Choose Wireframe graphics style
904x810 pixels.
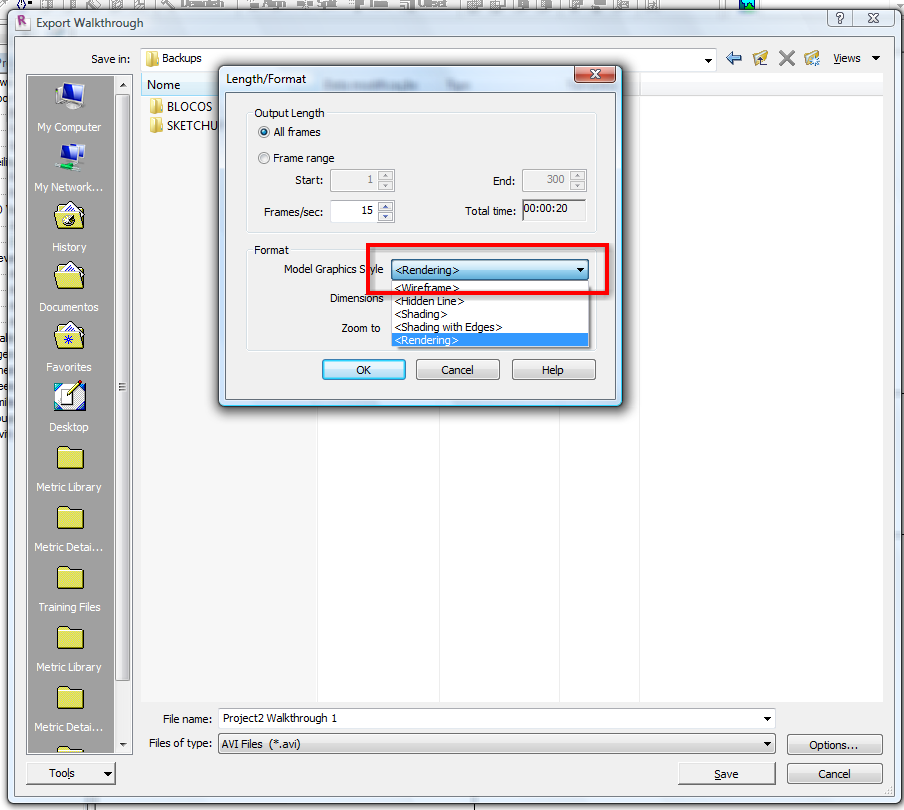490,288
